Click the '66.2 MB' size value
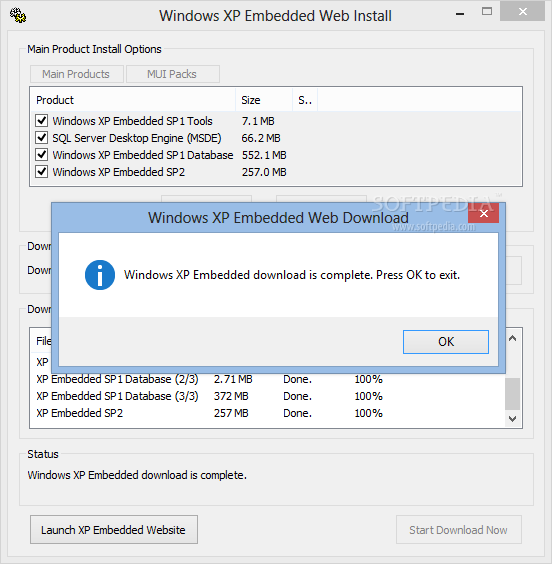This screenshot has width=552, height=564. click(261, 138)
